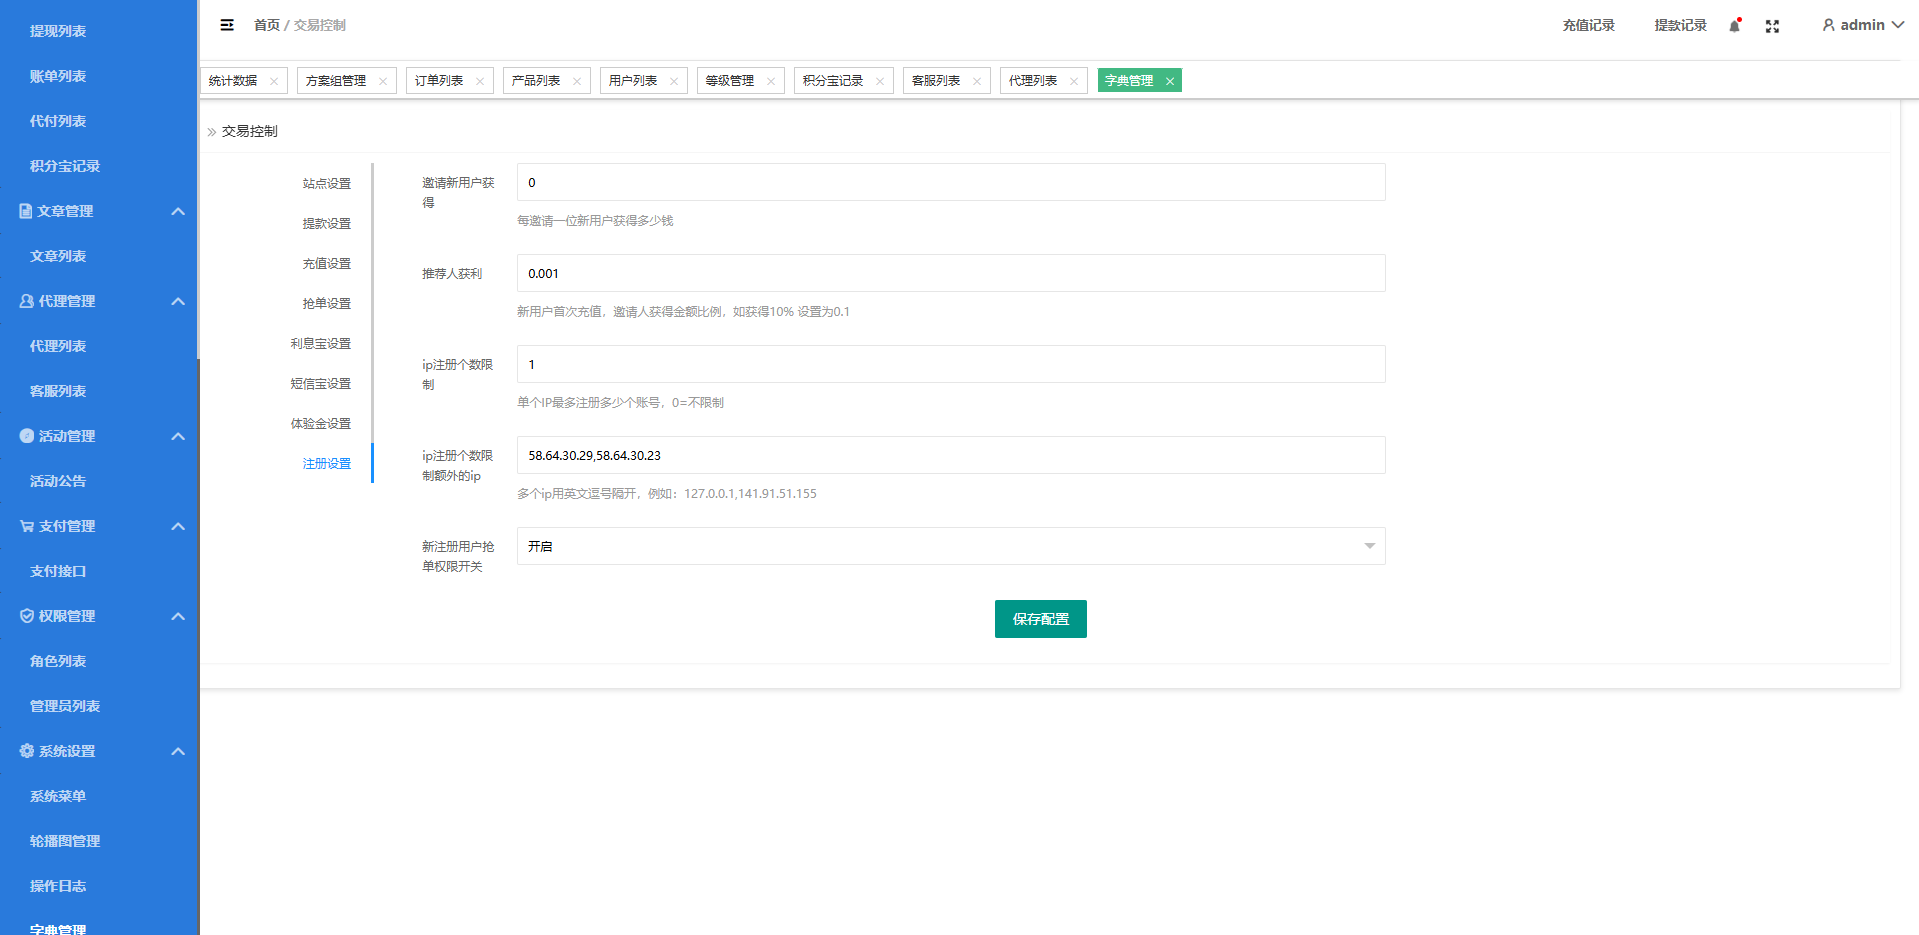Viewport: 1919px width, 935px height.
Task: Click the sidebar collapse hamburger icon
Action: click(227, 25)
